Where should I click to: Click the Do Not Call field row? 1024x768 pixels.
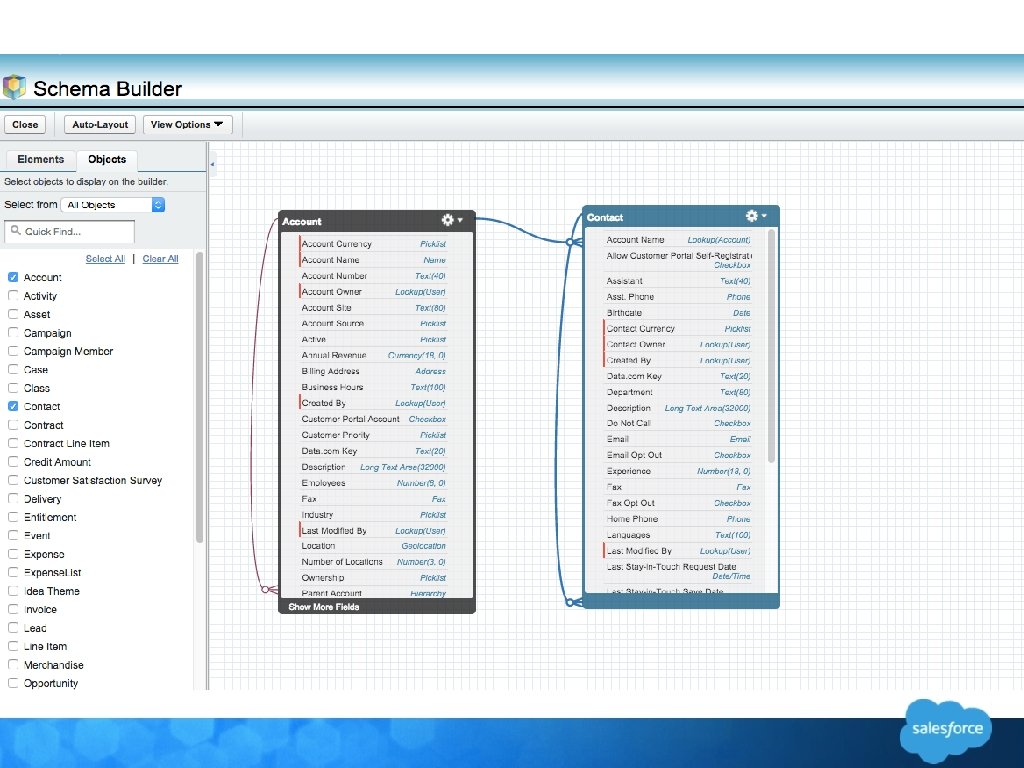click(x=678, y=423)
